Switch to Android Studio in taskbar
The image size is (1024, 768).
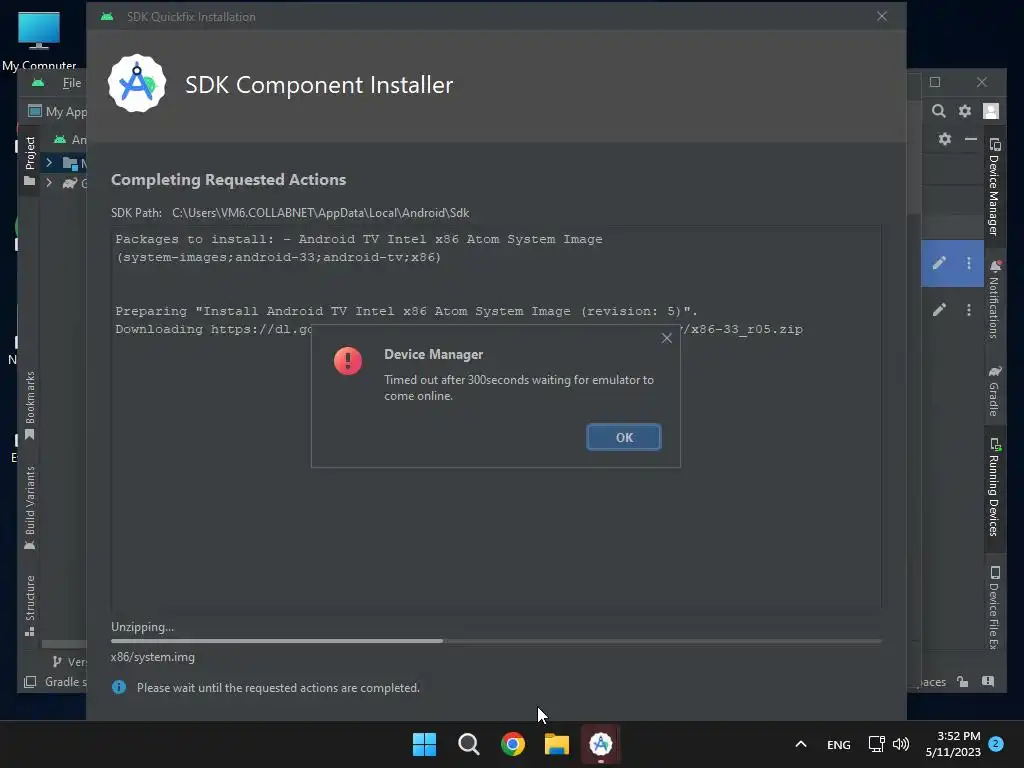[x=601, y=744]
